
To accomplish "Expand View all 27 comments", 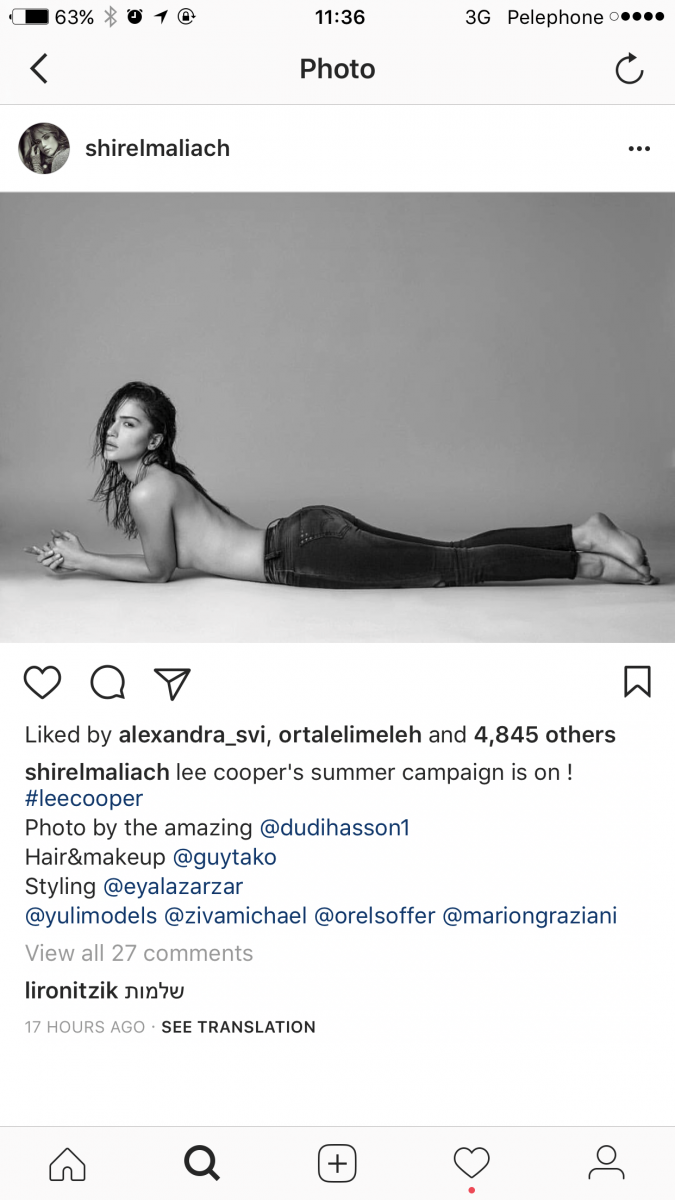I will coord(139,953).
